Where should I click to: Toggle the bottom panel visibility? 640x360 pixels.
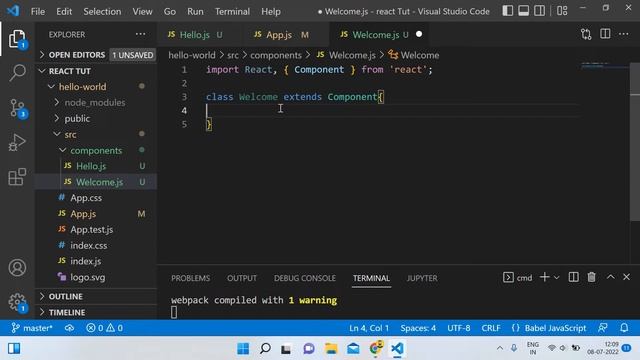(524, 11)
